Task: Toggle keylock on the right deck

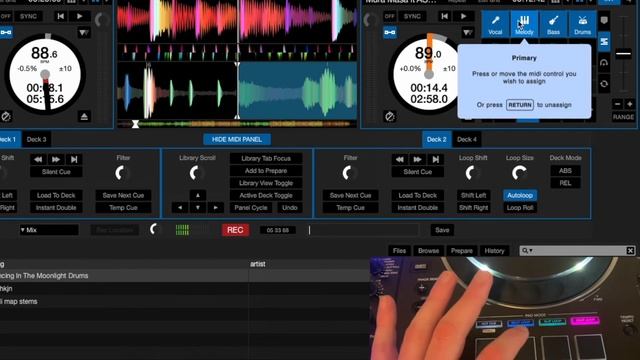Action: (390, 32)
